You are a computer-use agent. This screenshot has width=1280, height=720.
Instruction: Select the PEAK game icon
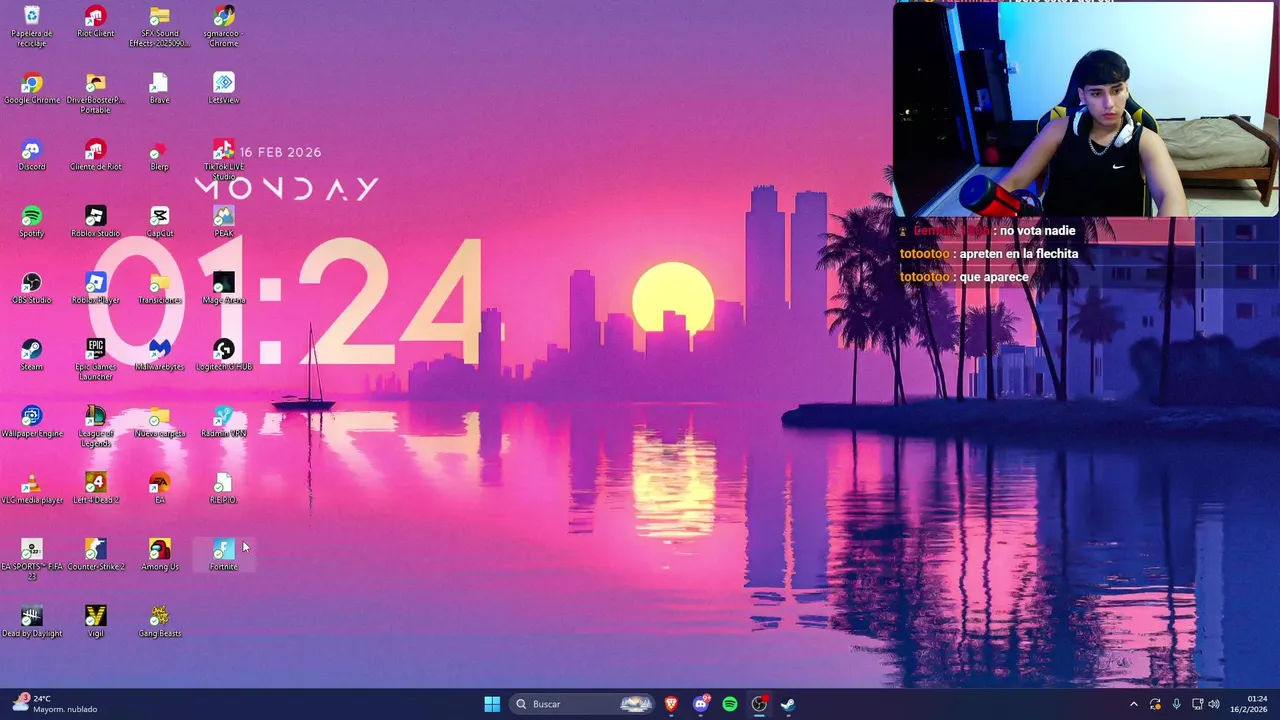224,222
